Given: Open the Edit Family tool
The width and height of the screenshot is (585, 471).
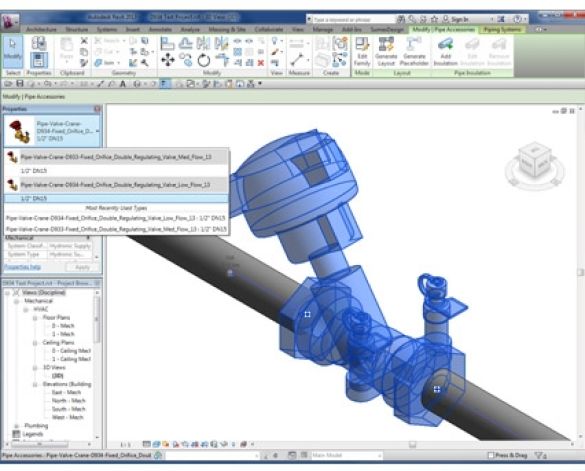Looking at the screenshot, I should 362,52.
